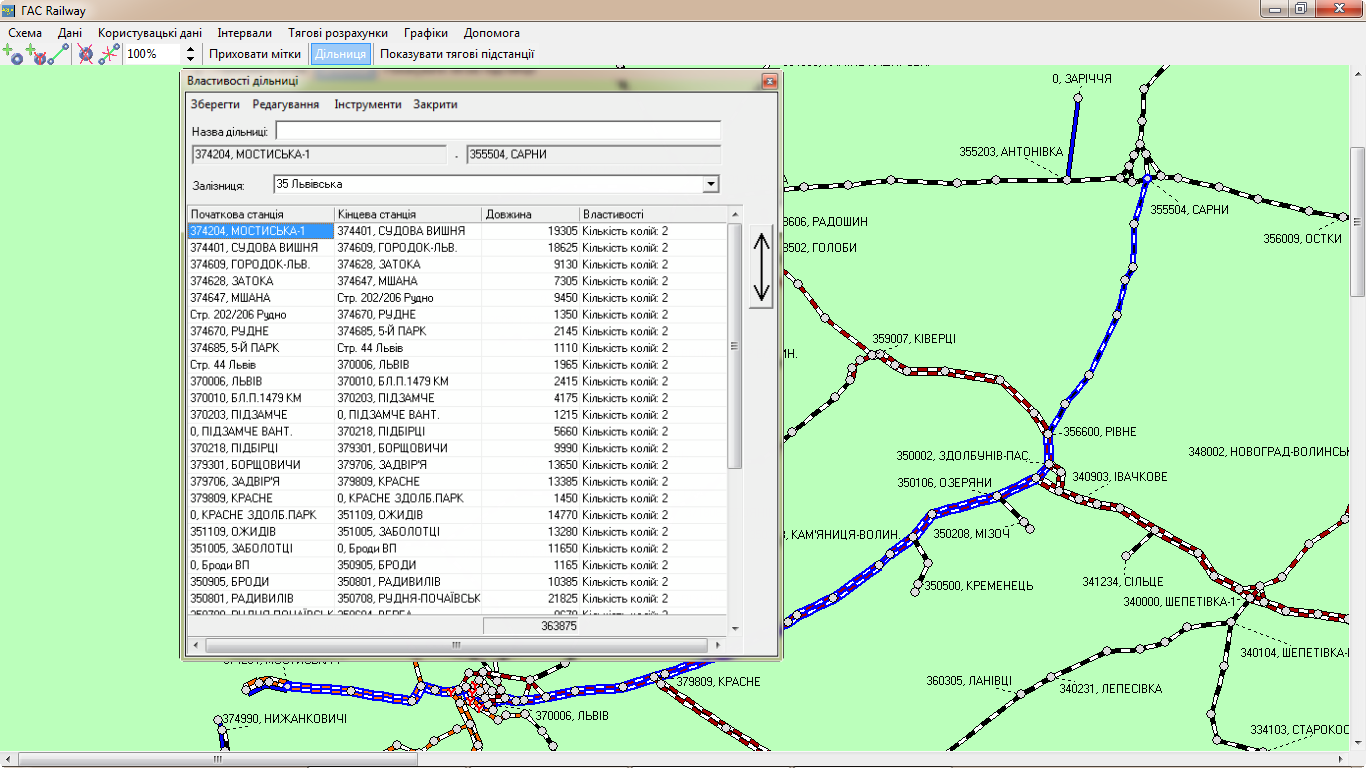Open the Інструменти menu in dialog
This screenshot has width=1366, height=768.
[367, 104]
